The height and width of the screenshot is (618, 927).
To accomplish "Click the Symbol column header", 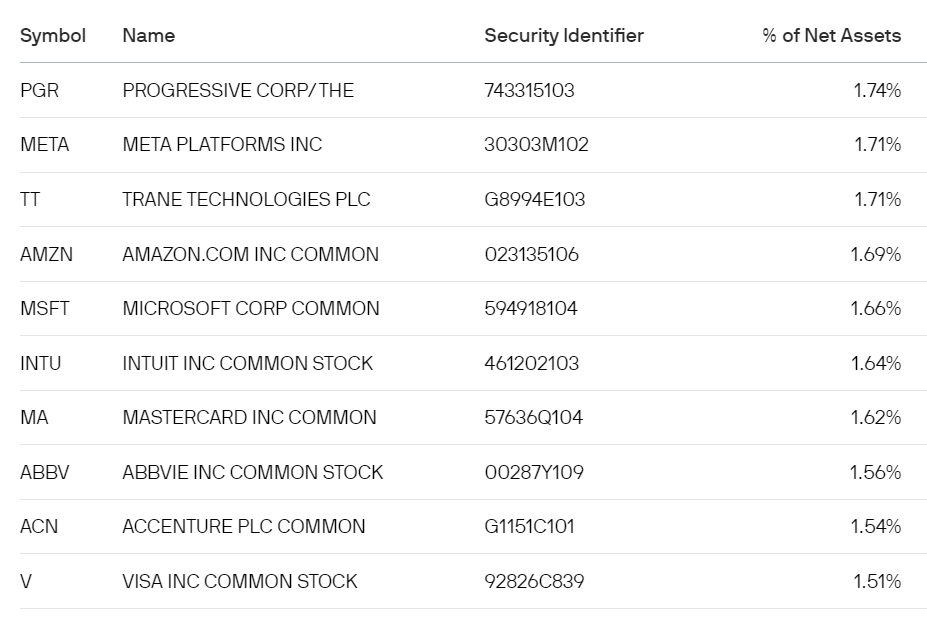I will click(x=53, y=36).
